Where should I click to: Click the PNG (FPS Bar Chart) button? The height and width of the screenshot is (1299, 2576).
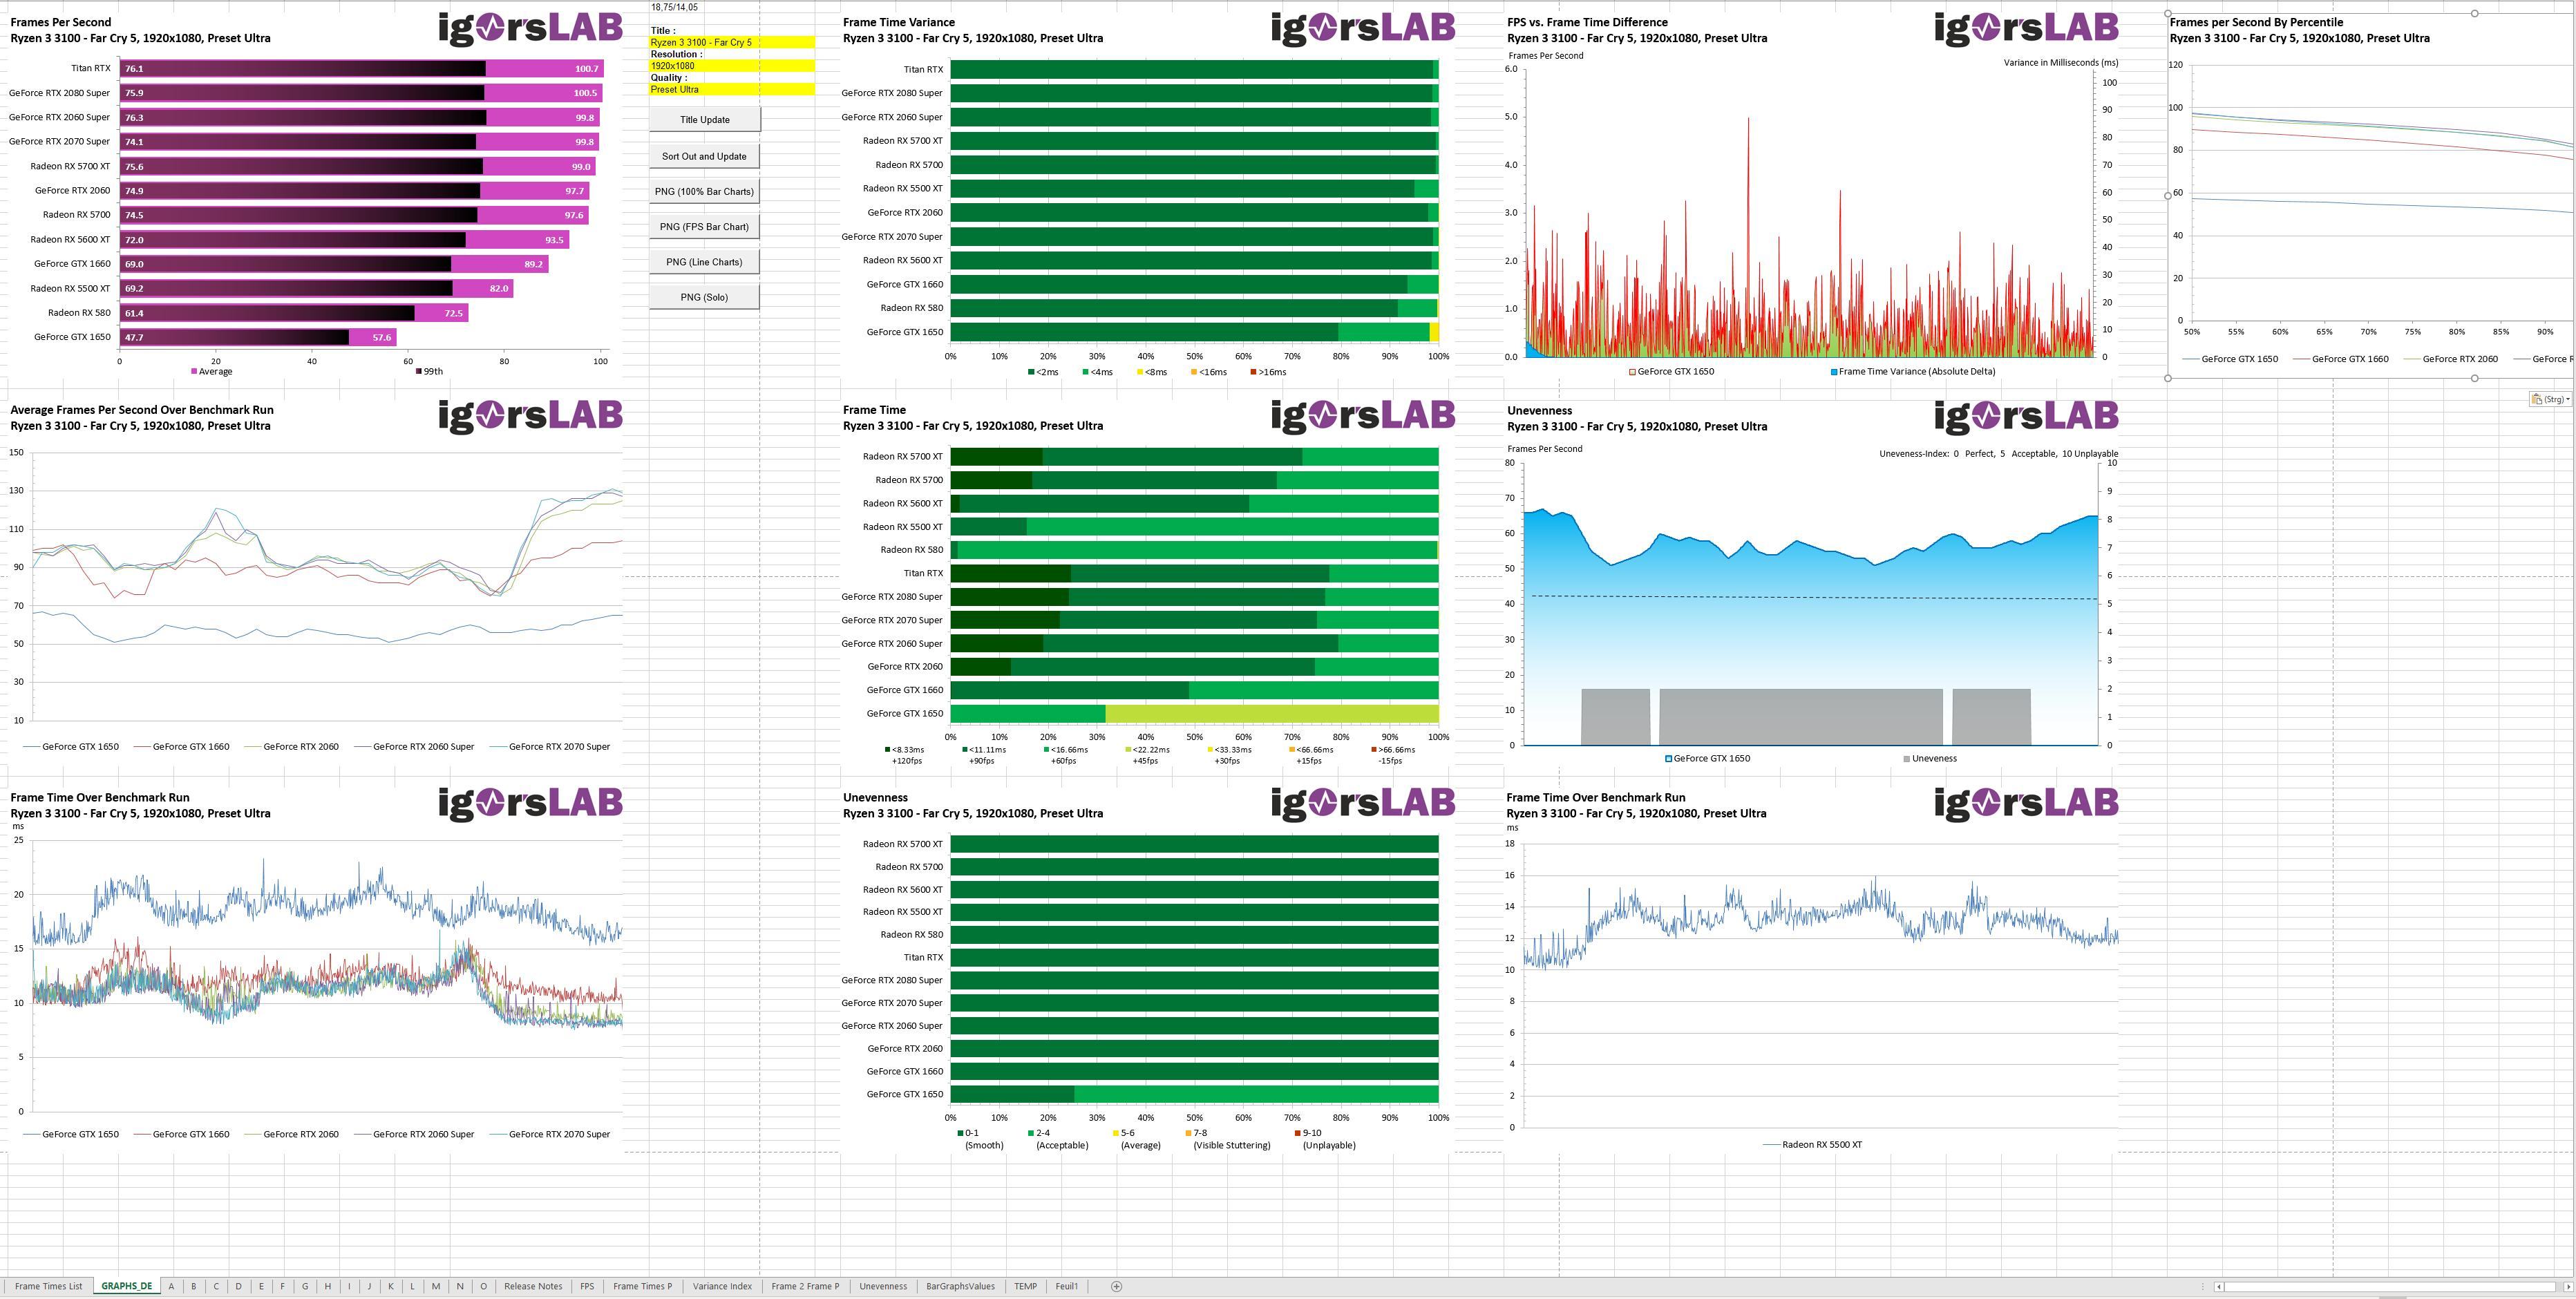pyautogui.click(x=704, y=226)
